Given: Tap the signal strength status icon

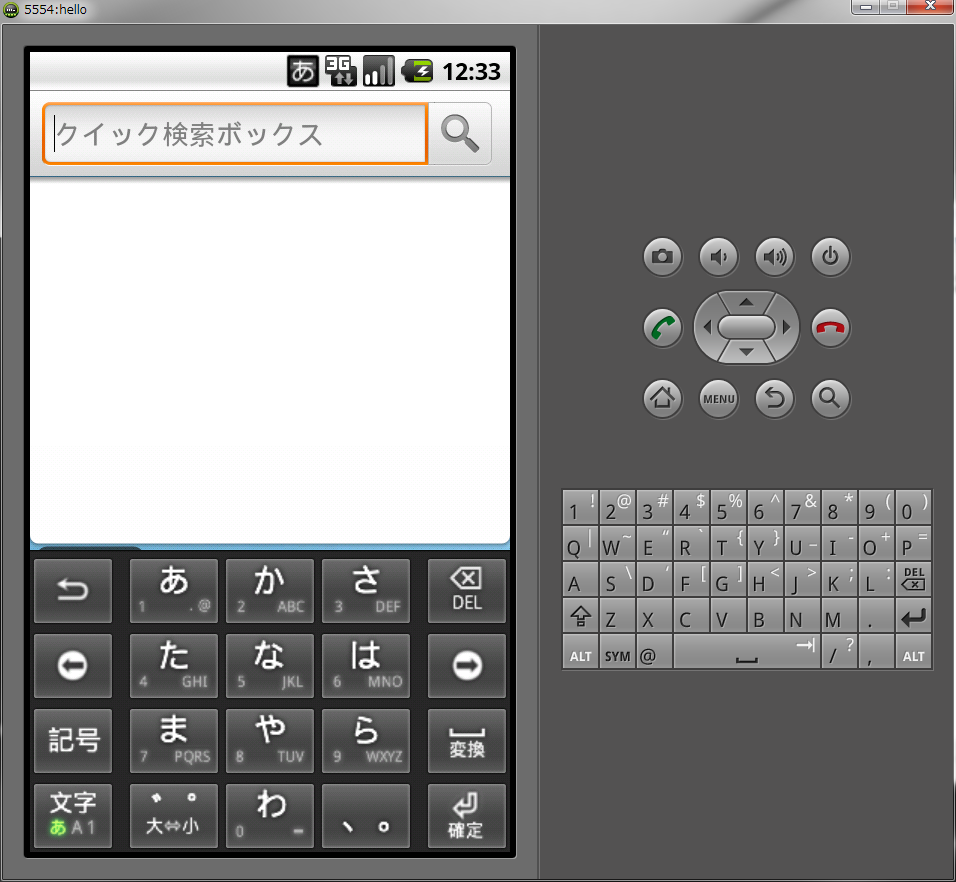Looking at the screenshot, I should tap(379, 71).
